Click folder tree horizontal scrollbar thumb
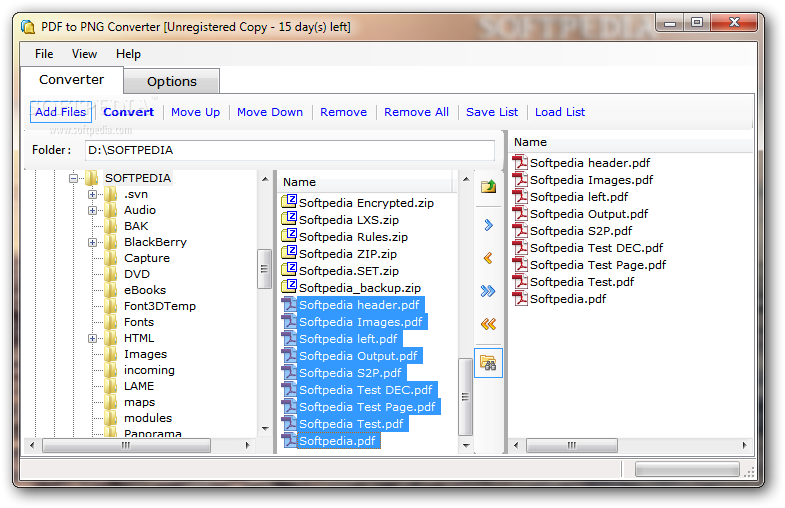The width and height of the screenshot is (785, 508). 126,445
